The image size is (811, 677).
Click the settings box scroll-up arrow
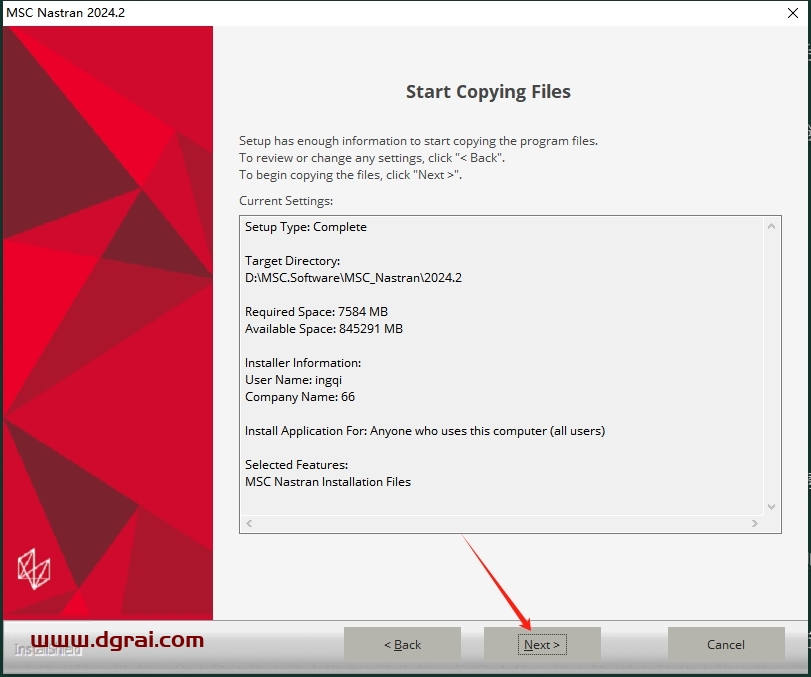point(771,226)
